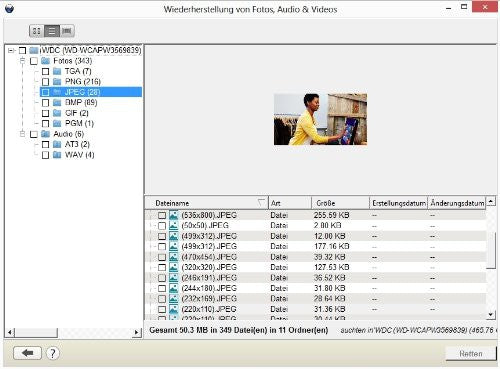Click the PNG (216) folder icon
500x369 pixels.
coord(57,82)
